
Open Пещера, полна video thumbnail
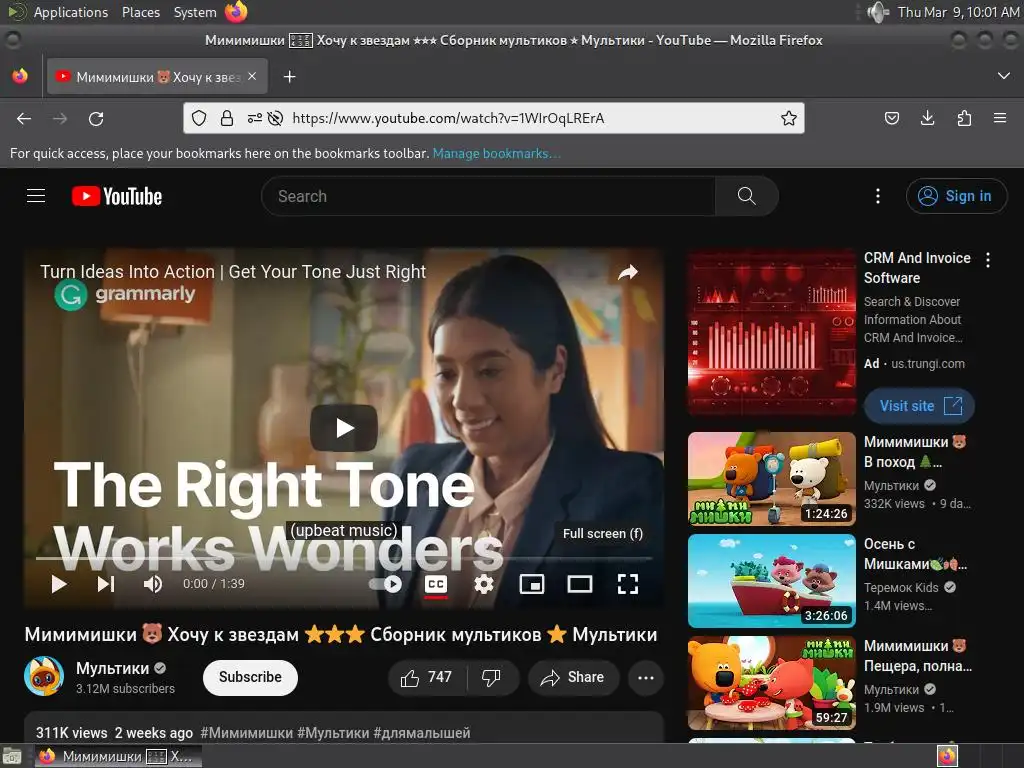[772, 682]
